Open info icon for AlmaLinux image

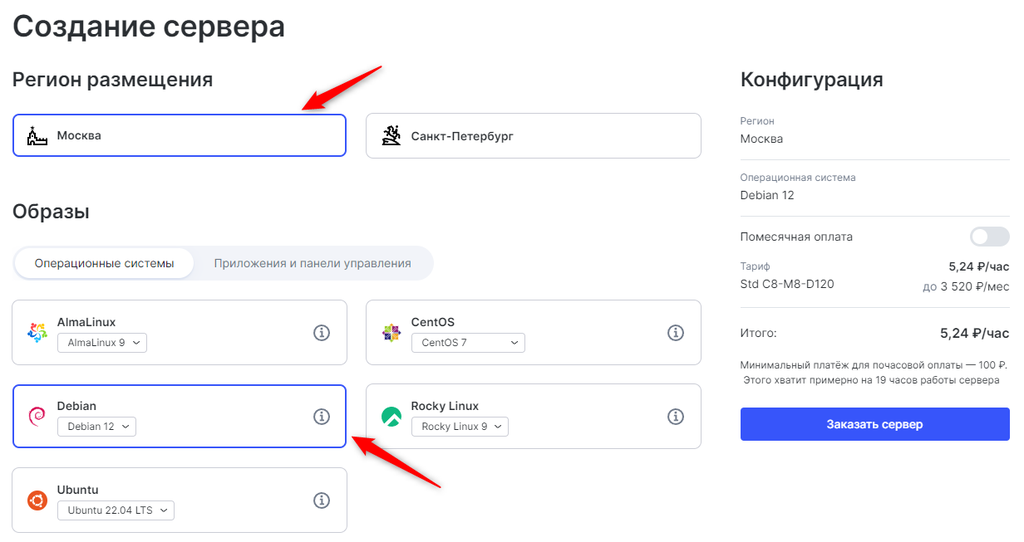(x=321, y=332)
